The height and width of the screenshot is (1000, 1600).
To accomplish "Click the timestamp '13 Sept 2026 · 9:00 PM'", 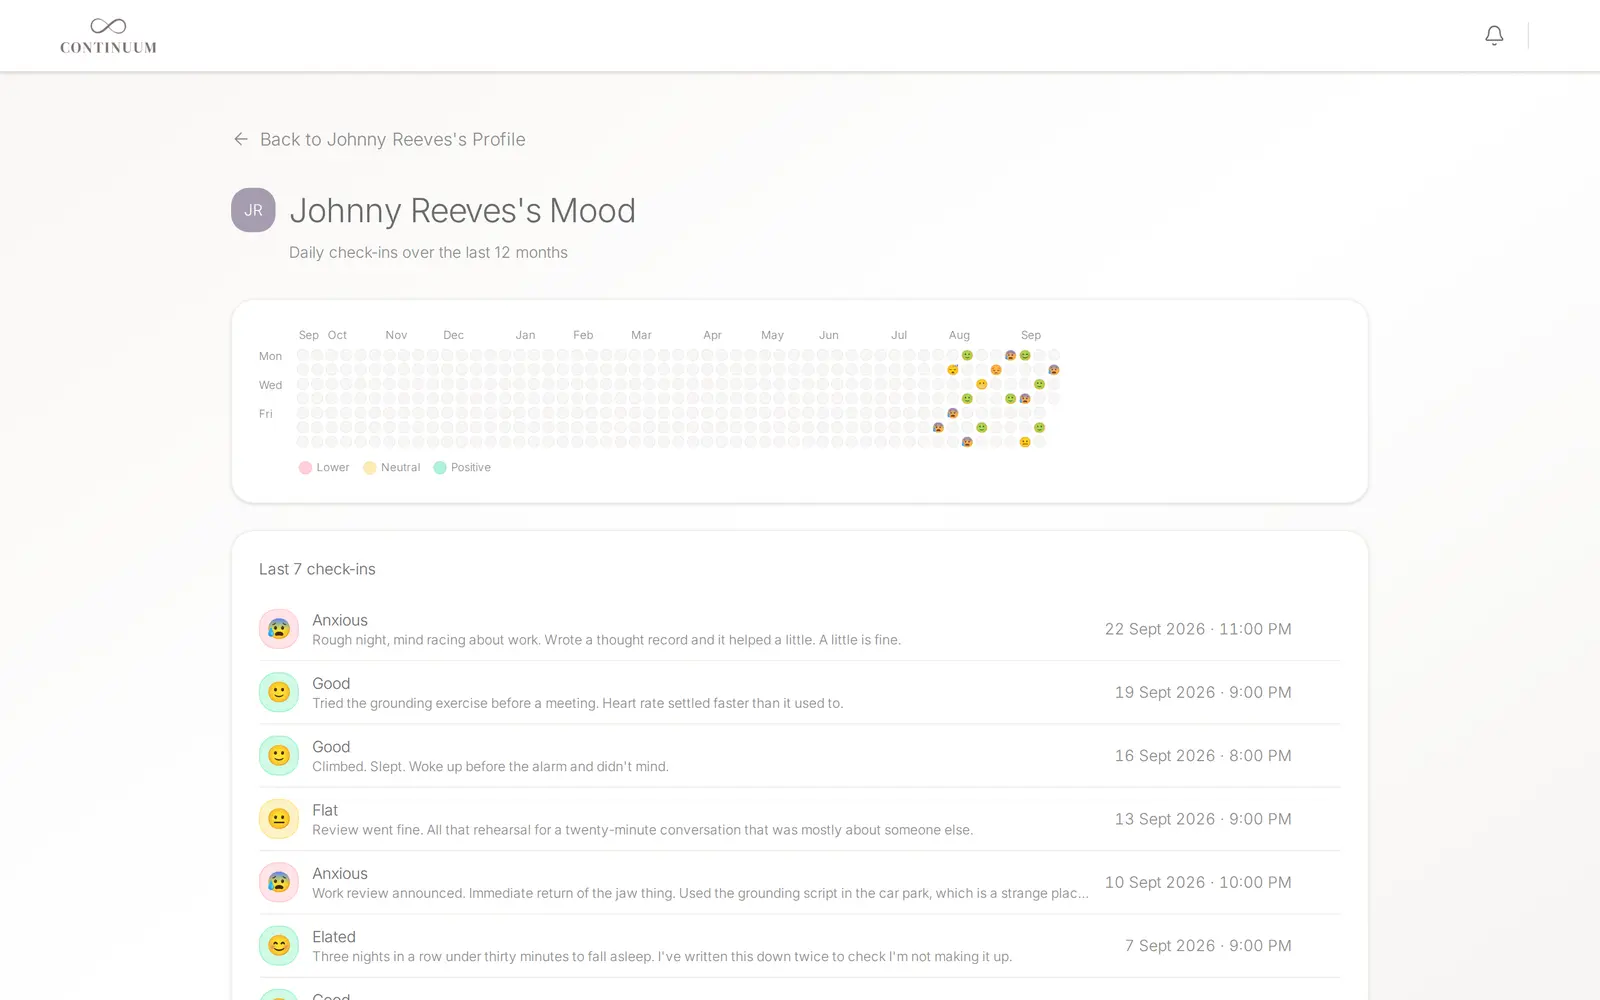I will [1203, 819].
